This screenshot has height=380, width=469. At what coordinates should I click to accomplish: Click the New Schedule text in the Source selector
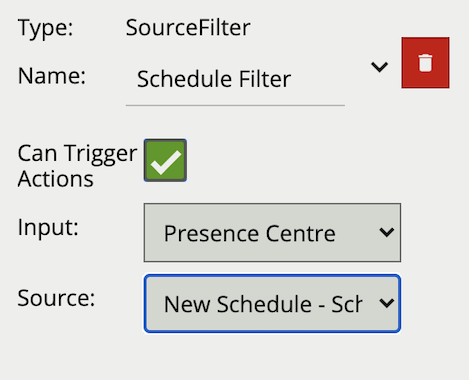(x=238, y=304)
